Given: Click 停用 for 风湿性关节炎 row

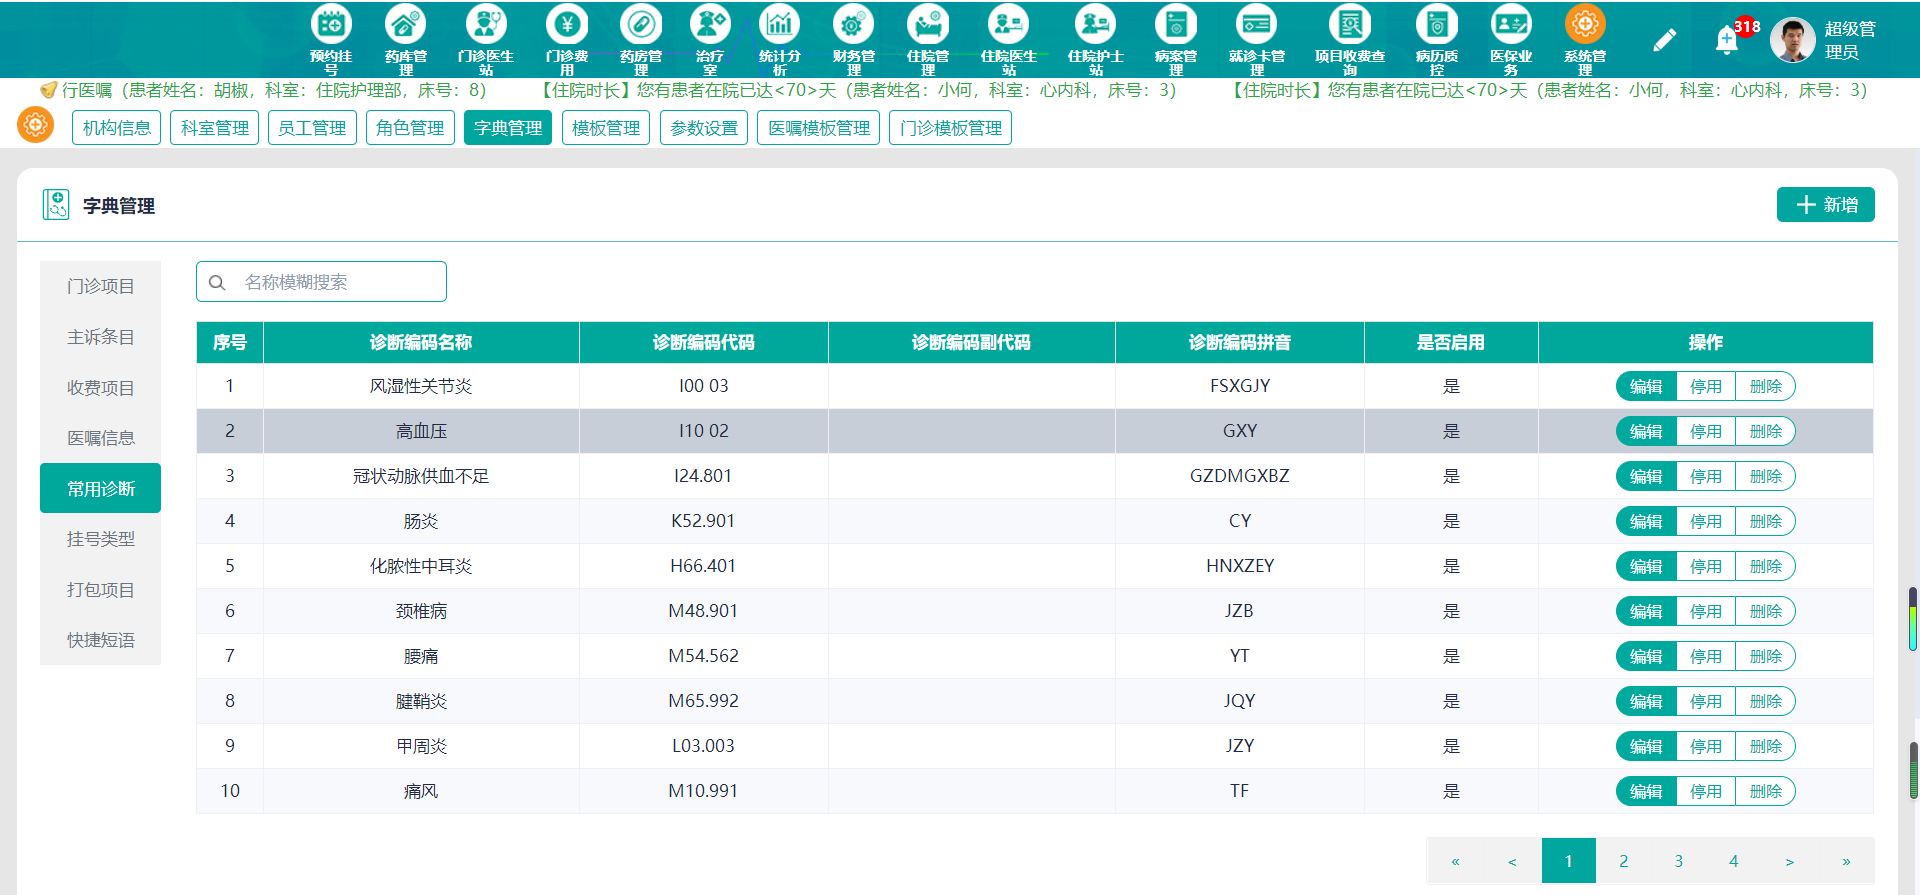Looking at the screenshot, I should point(1706,386).
